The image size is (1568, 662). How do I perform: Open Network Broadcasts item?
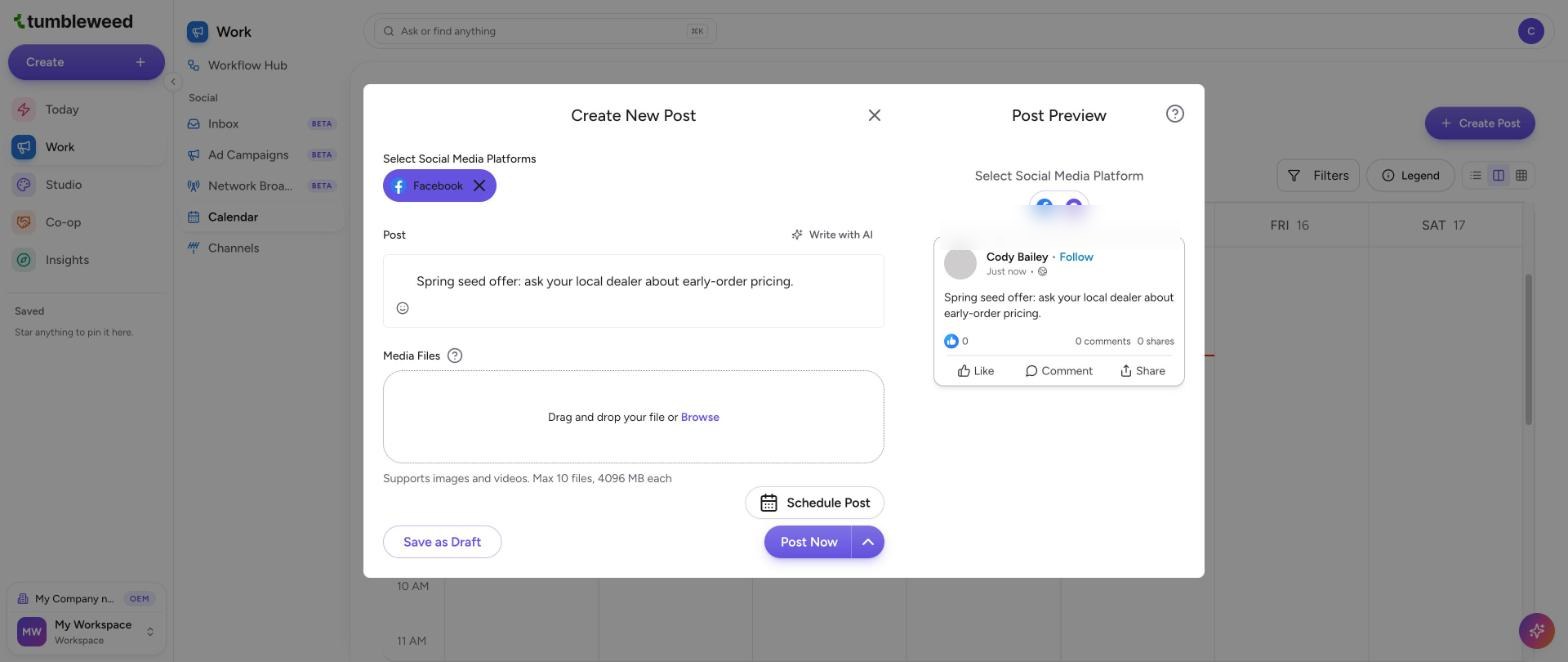(x=262, y=186)
